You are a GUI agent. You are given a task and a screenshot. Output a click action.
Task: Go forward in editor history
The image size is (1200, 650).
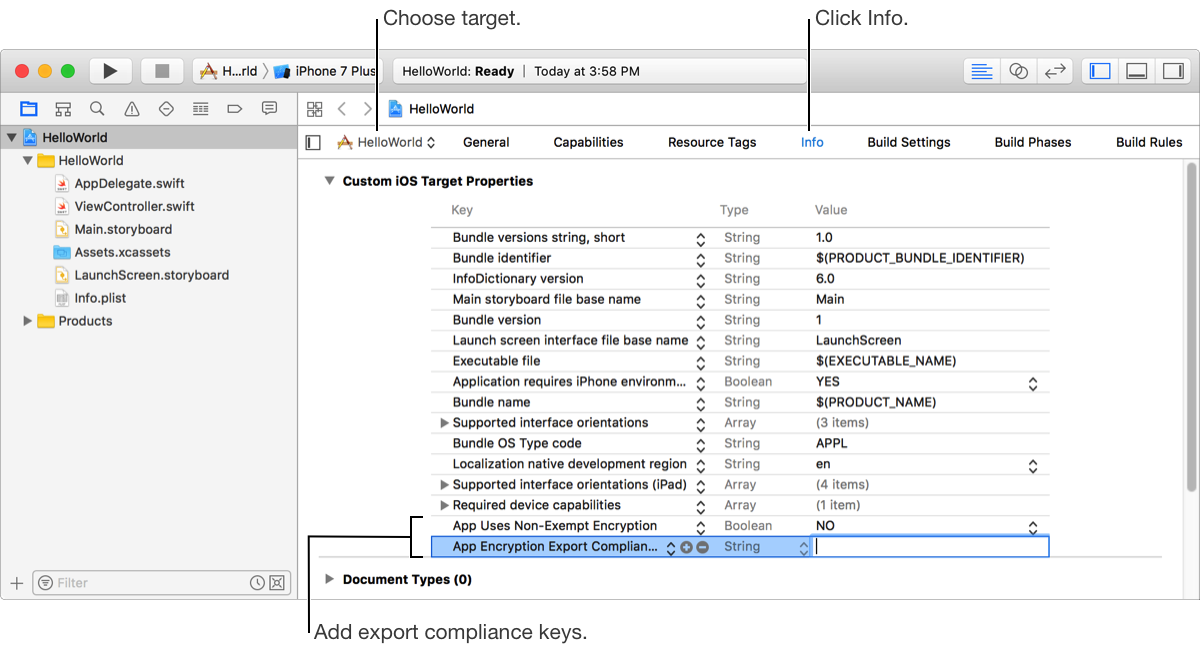coord(368,109)
